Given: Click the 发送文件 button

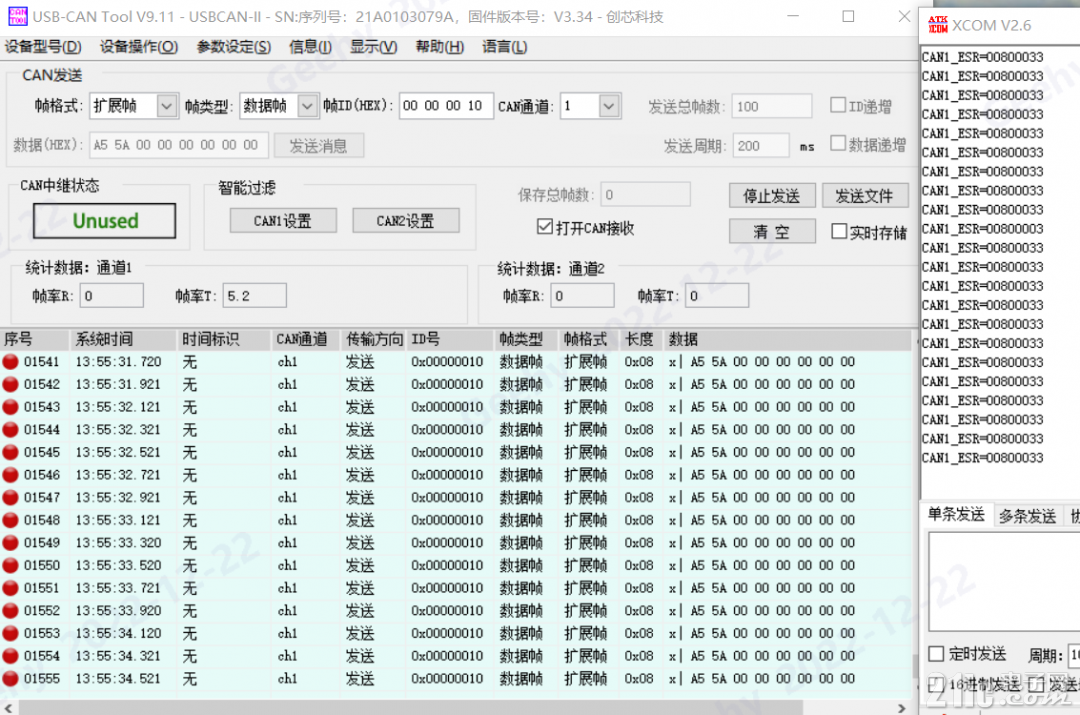Looking at the screenshot, I should tap(864, 196).
